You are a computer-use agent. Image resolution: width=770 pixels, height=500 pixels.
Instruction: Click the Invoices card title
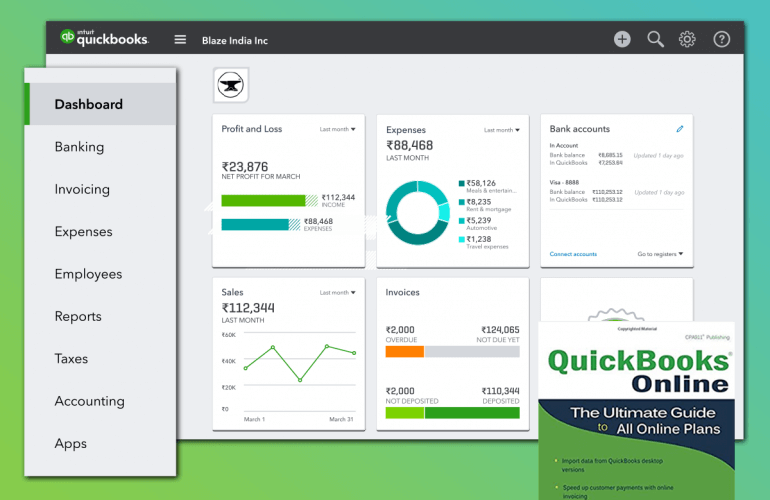[x=402, y=292]
